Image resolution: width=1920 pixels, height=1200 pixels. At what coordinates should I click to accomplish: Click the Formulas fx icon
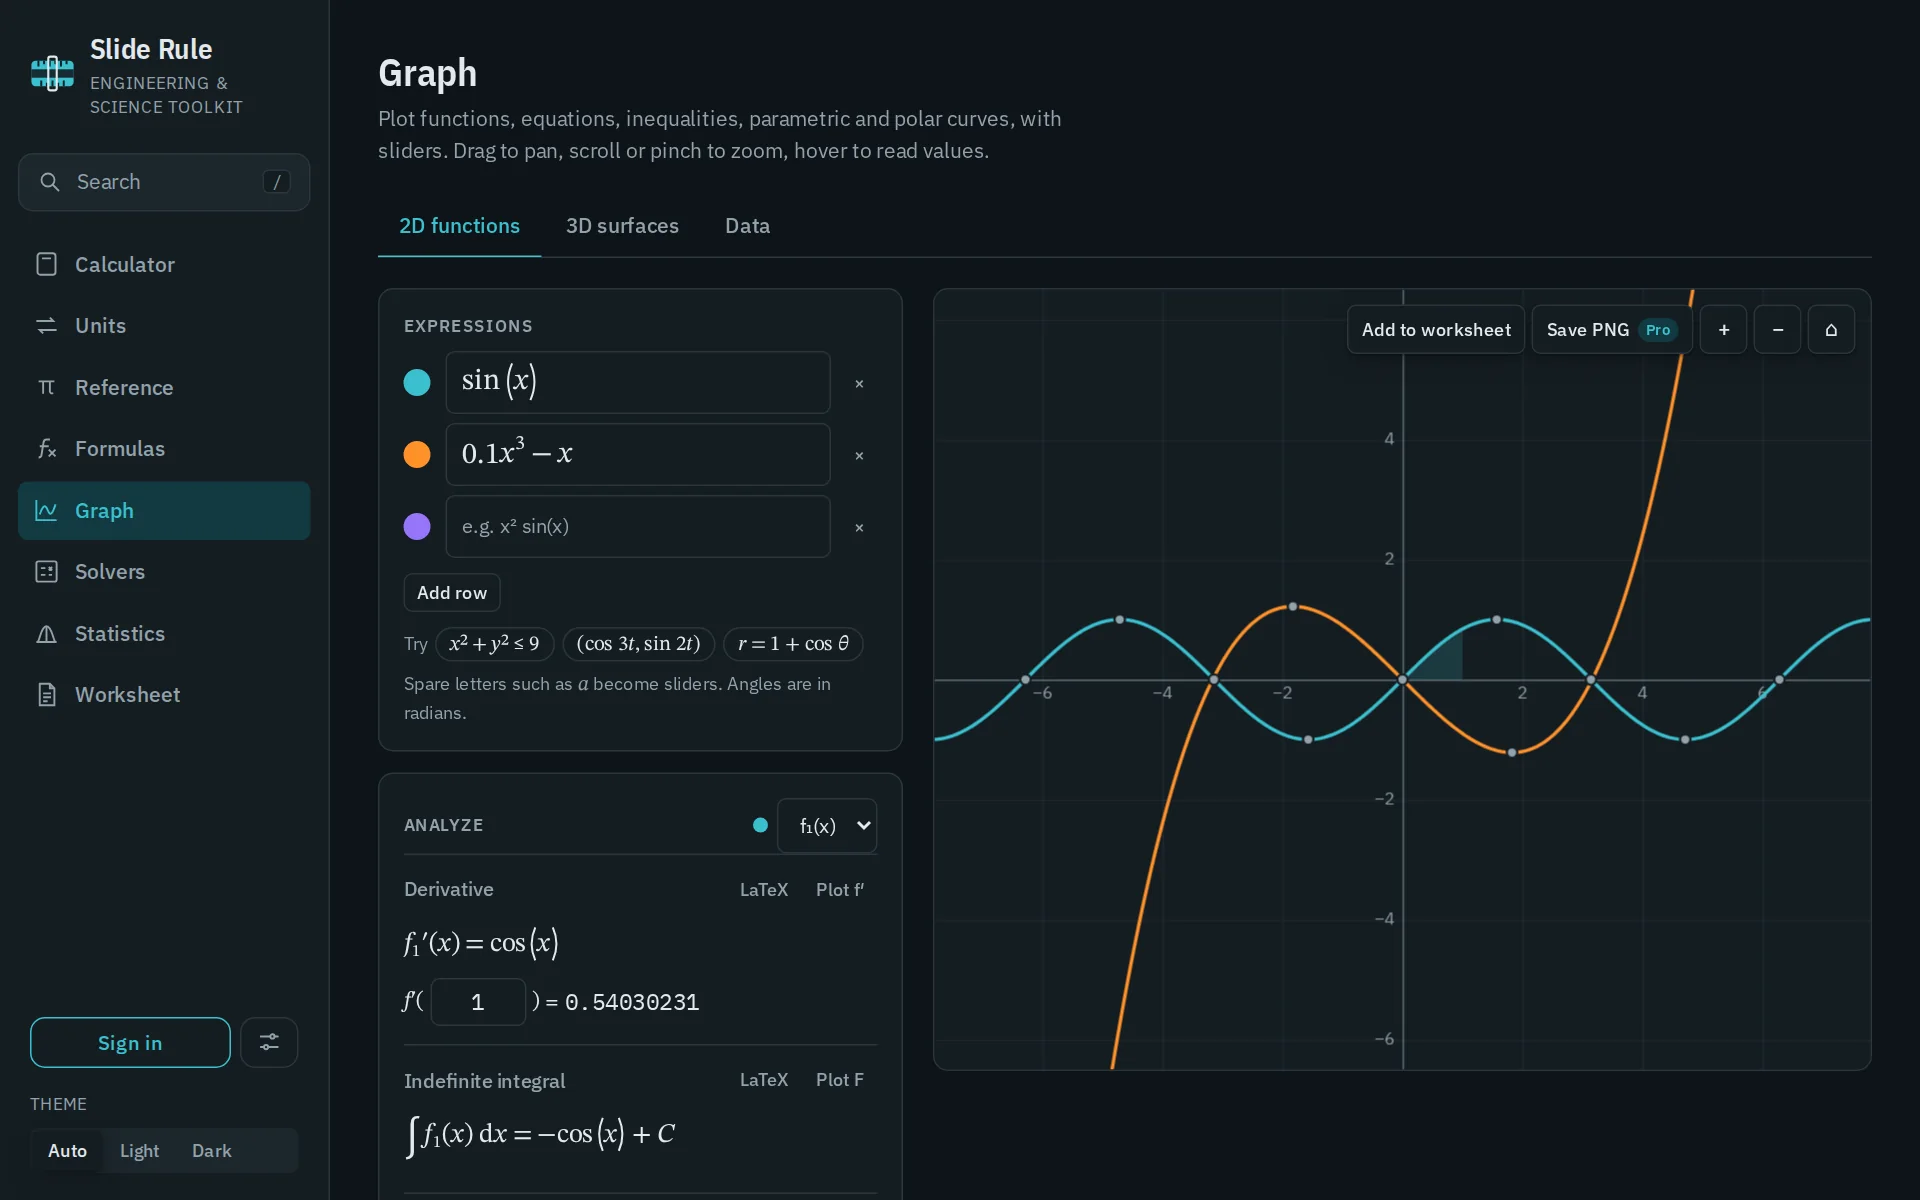(46, 449)
